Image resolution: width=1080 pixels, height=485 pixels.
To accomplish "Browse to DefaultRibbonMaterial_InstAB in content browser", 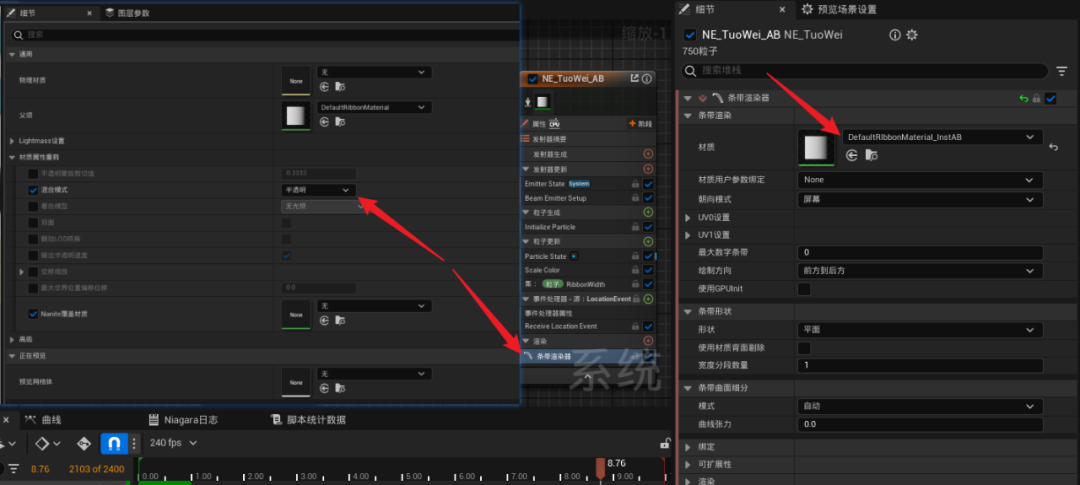I will [x=871, y=156].
